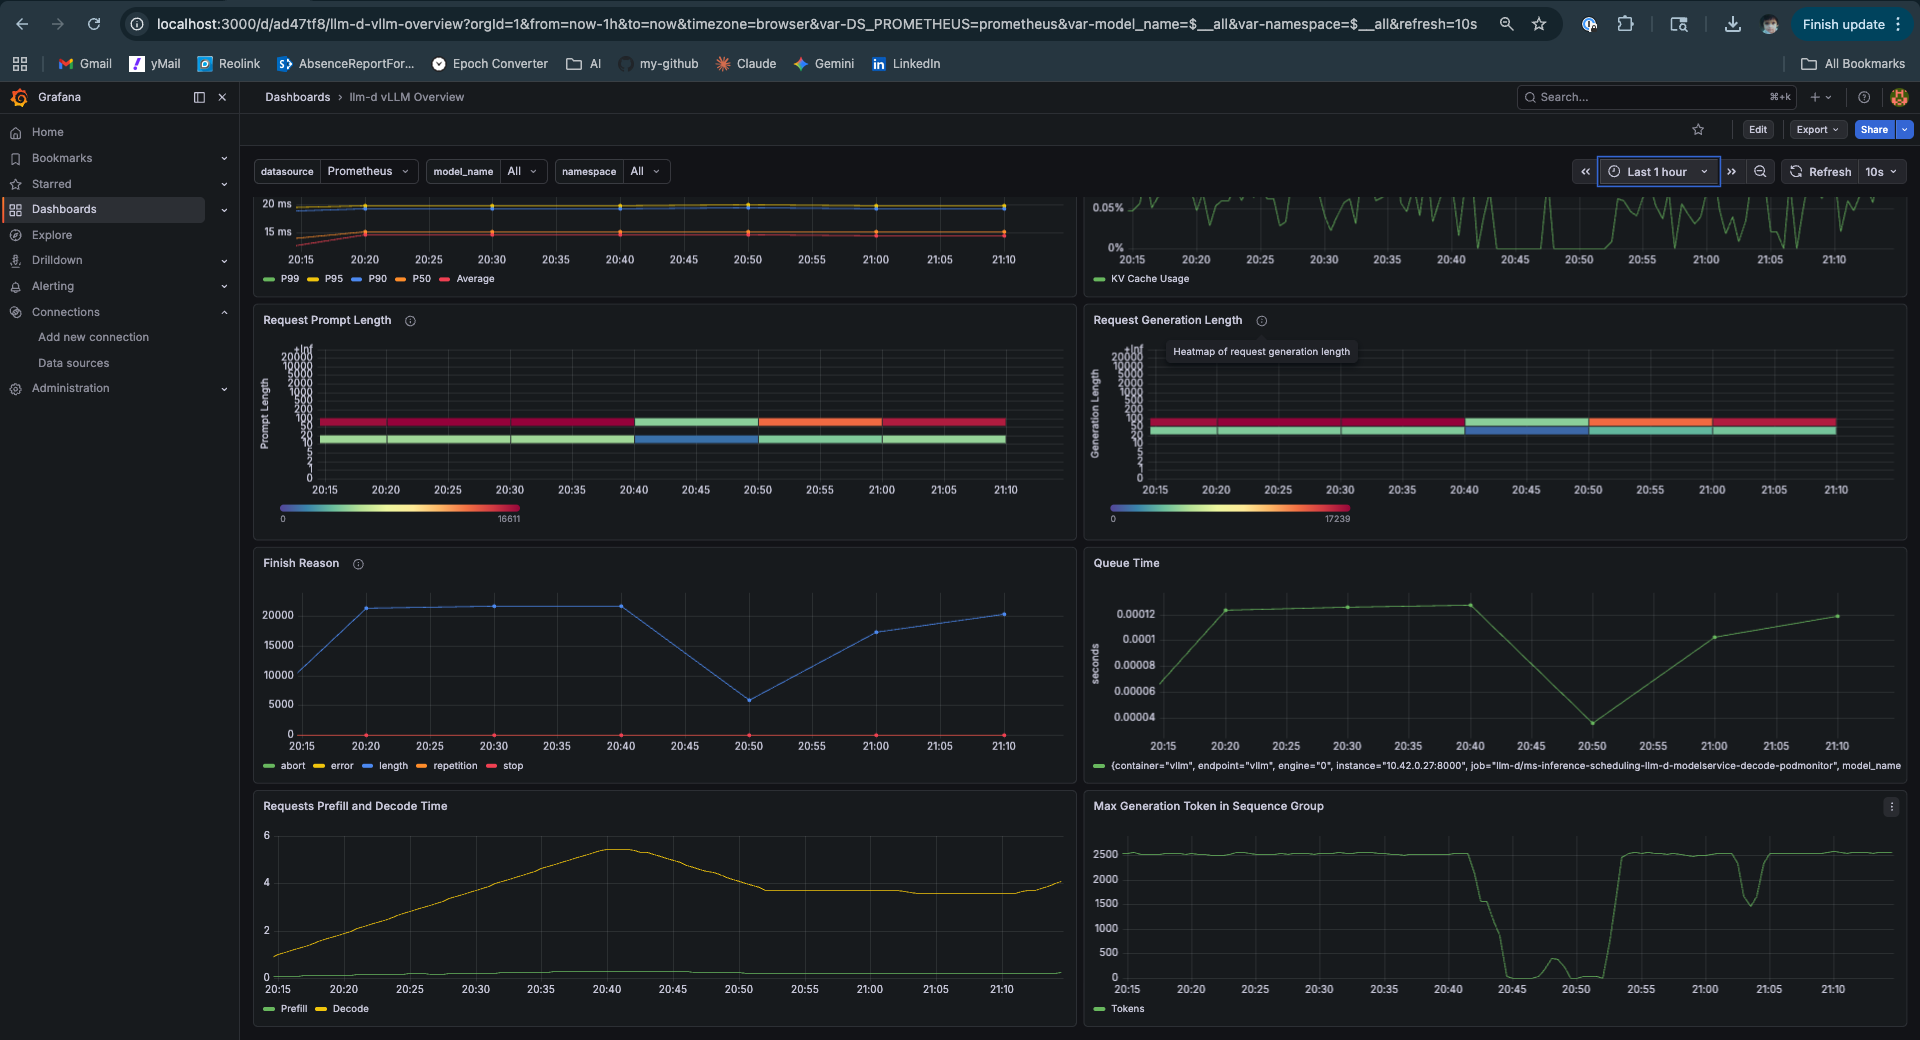Open the kebab menu on Max Generation Token panel
The height and width of the screenshot is (1040, 1920).
point(1891,806)
